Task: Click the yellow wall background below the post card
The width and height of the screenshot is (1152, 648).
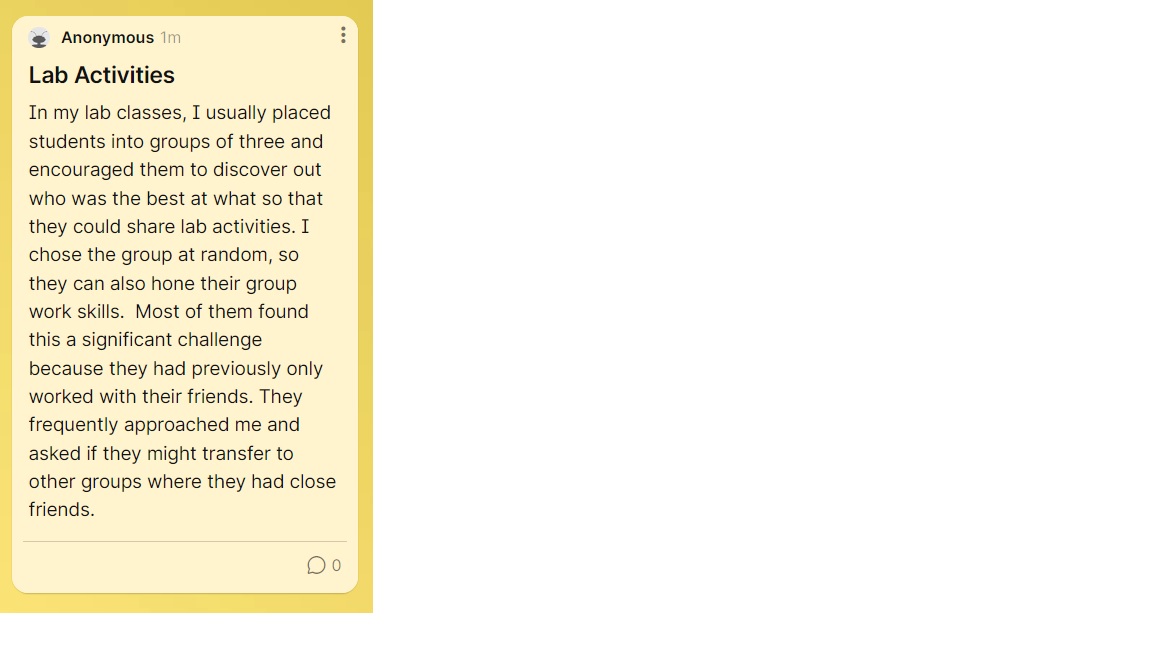Action: tap(187, 603)
